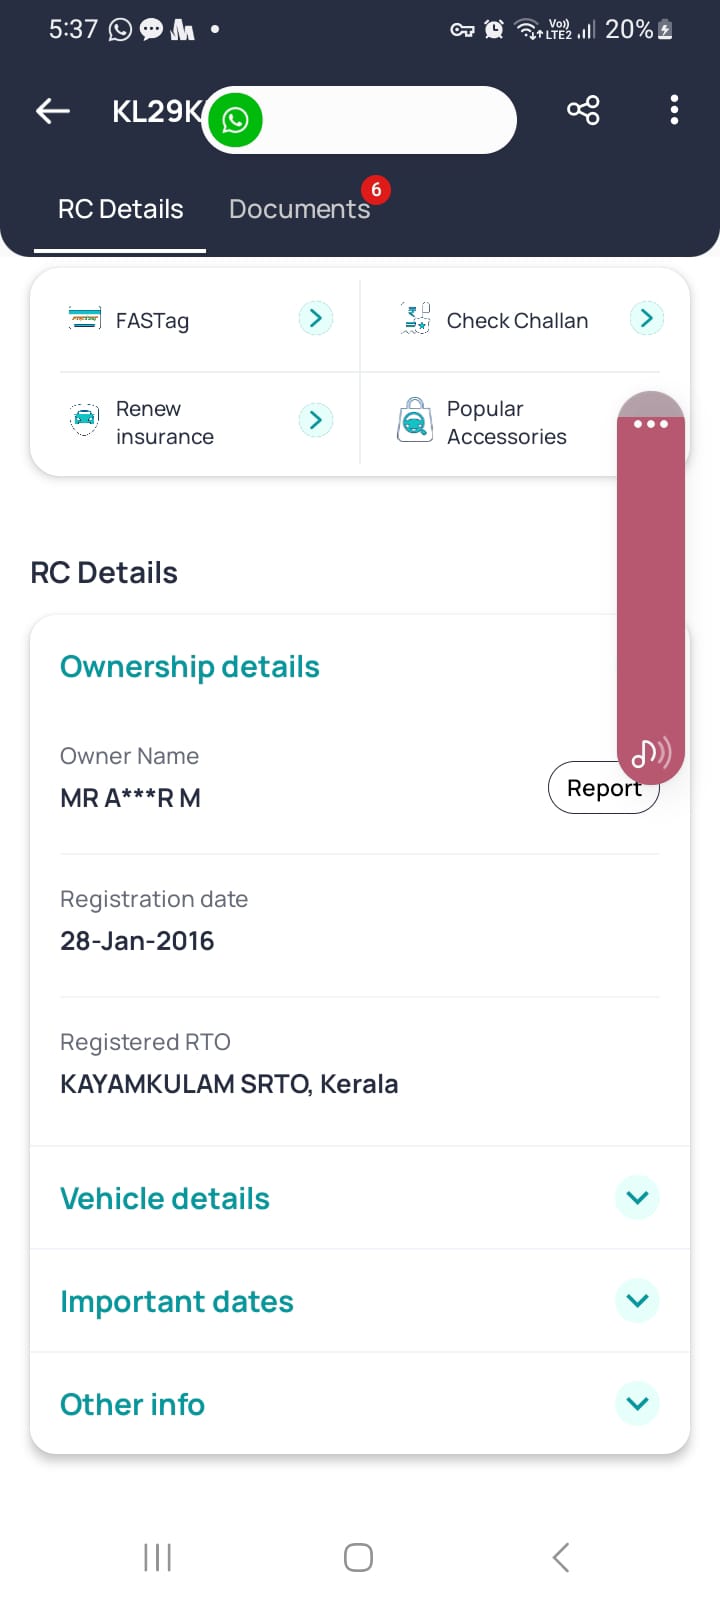Expand the Important dates section
Screen dimensions: 720x1600
637,1300
